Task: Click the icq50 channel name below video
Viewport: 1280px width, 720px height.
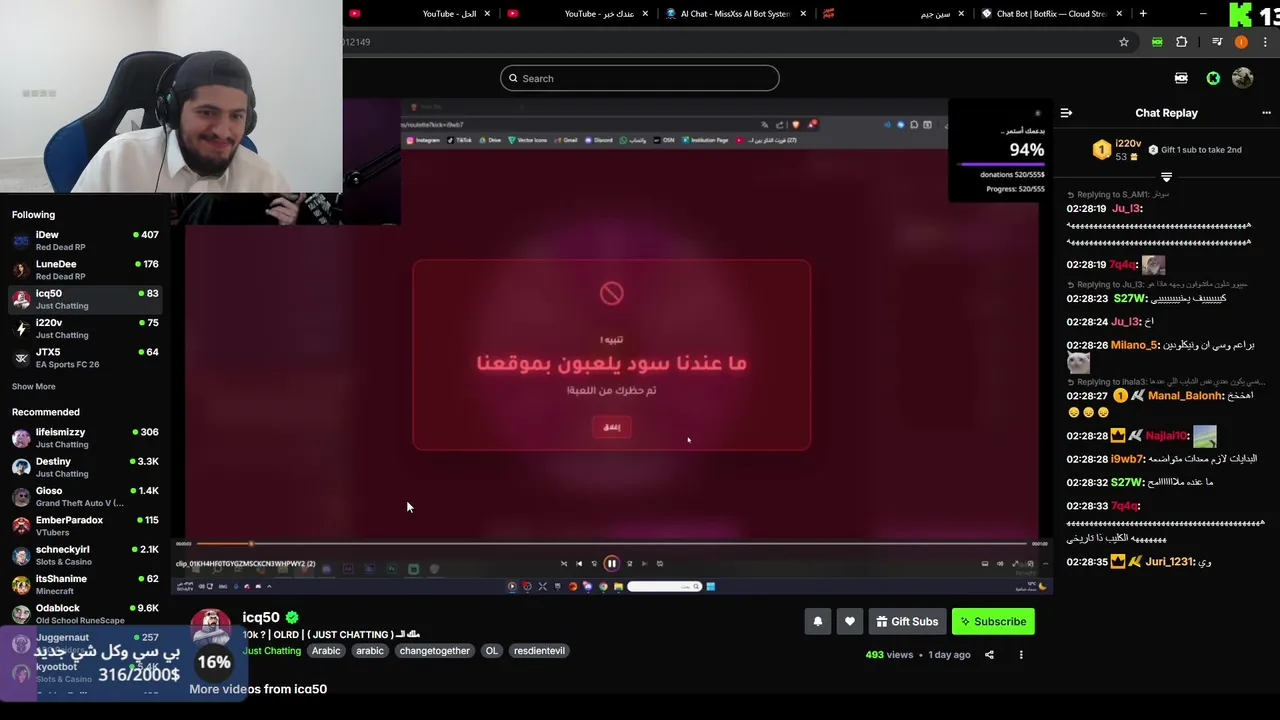Action: (x=261, y=618)
